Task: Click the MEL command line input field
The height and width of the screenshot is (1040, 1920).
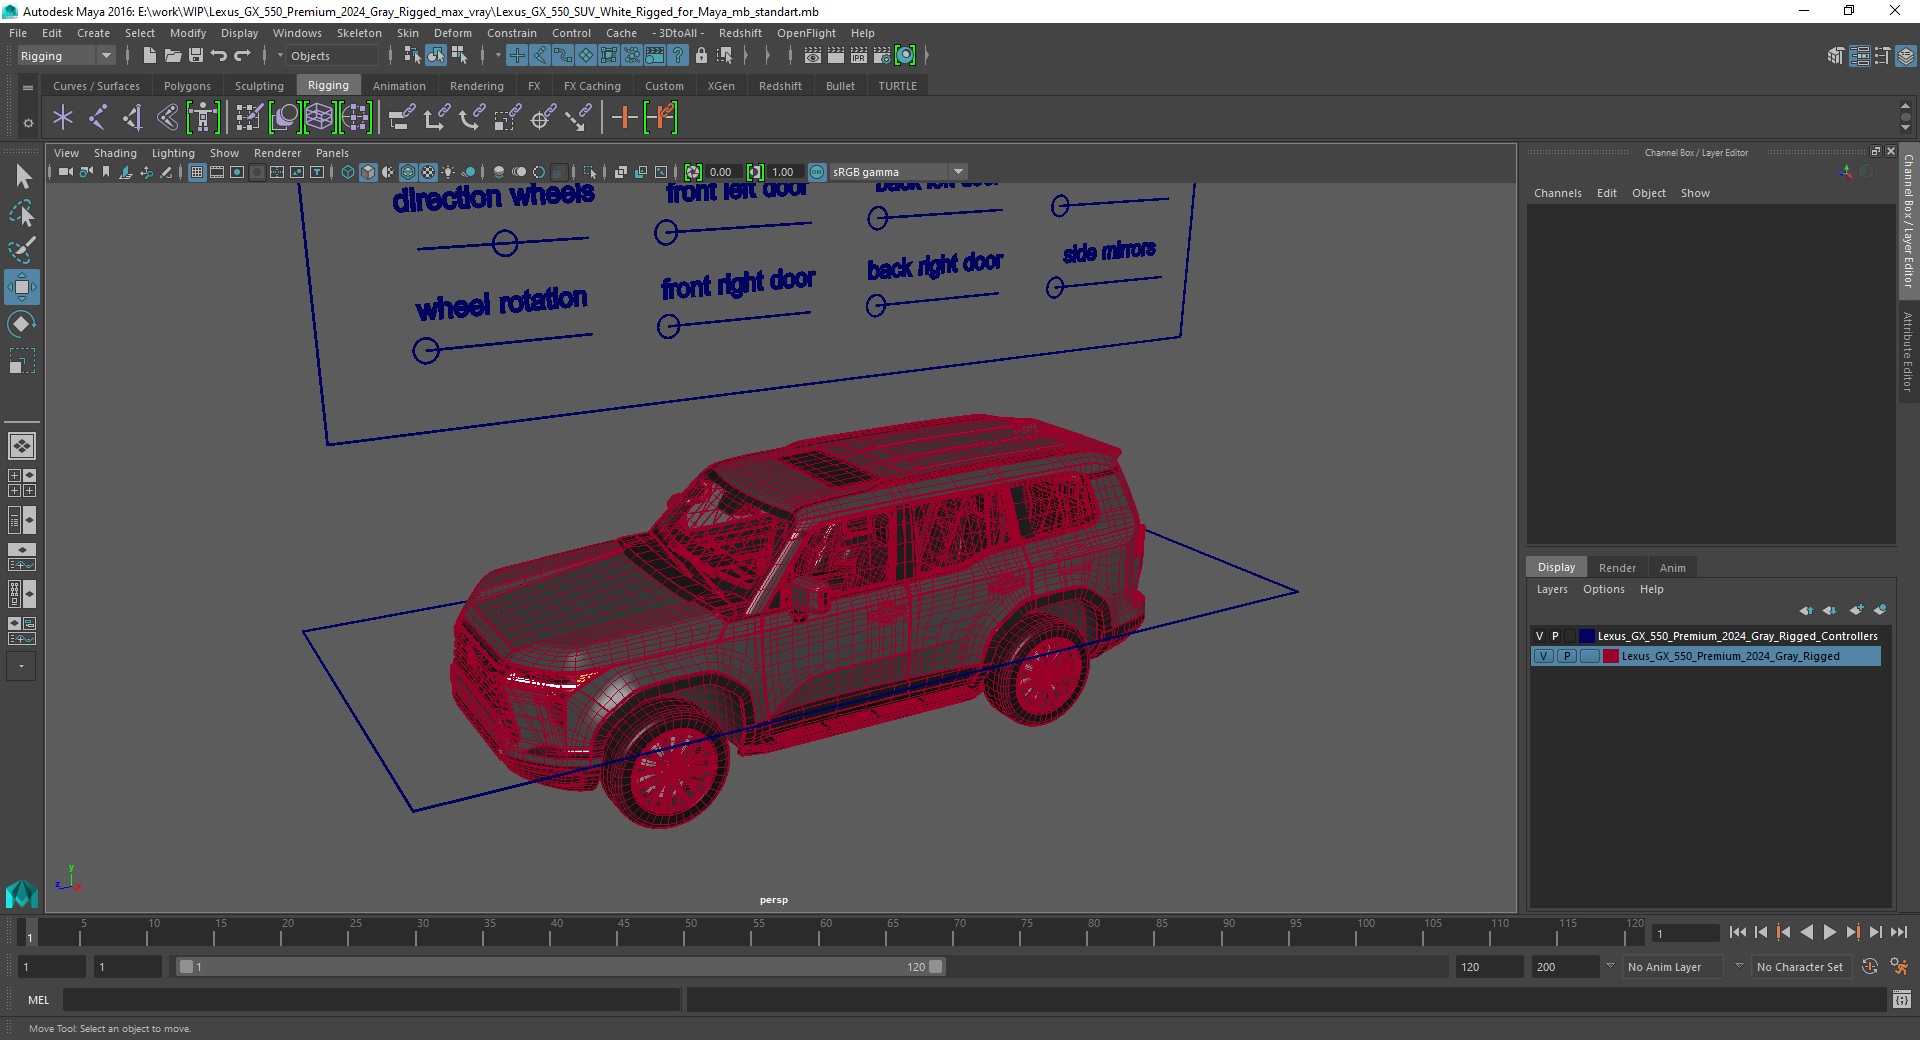Action: click(371, 999)
